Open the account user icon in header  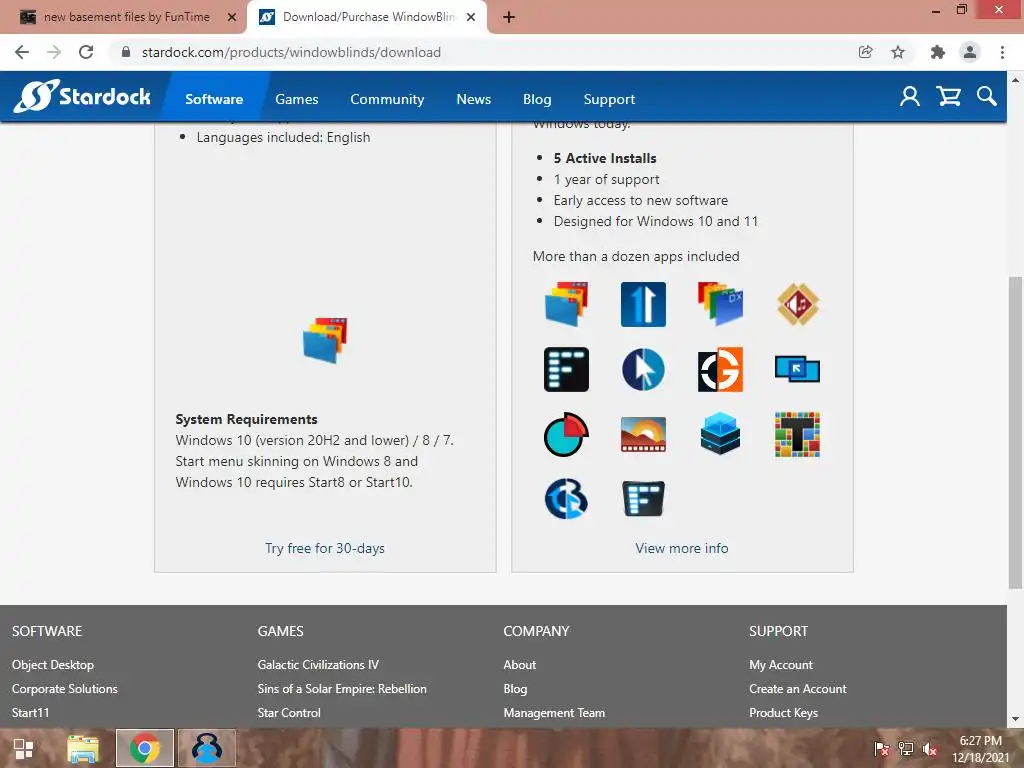[x=910, y=97]
